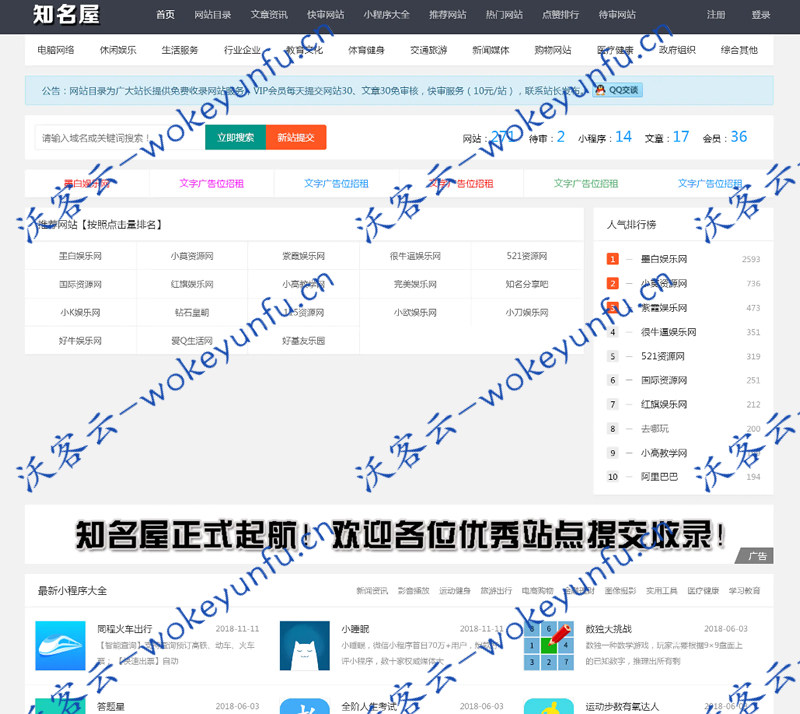The width and height of the screenshot is (800, 714).
Task: Open 热门网站 in the top navigation
Action: pyautogui.click(x=504, y=15)
